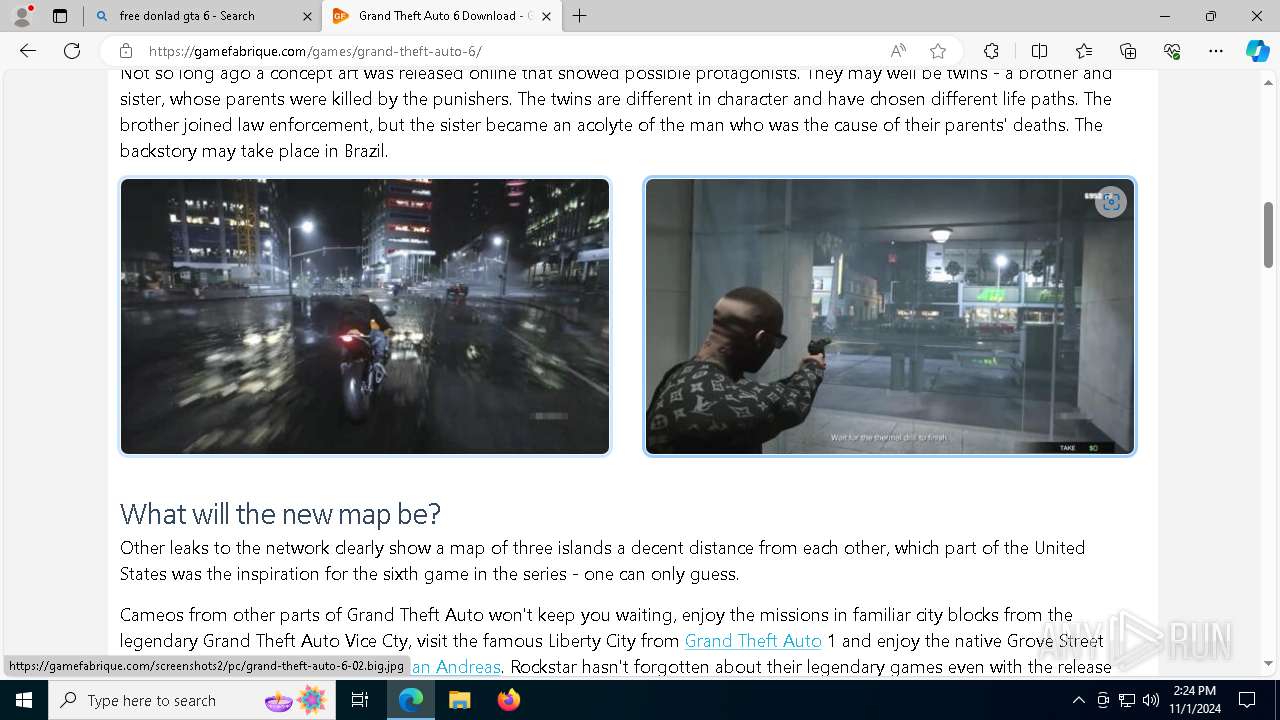Open the Windows Start menu
Viewport: 1280px width, 720px height.
24,700
